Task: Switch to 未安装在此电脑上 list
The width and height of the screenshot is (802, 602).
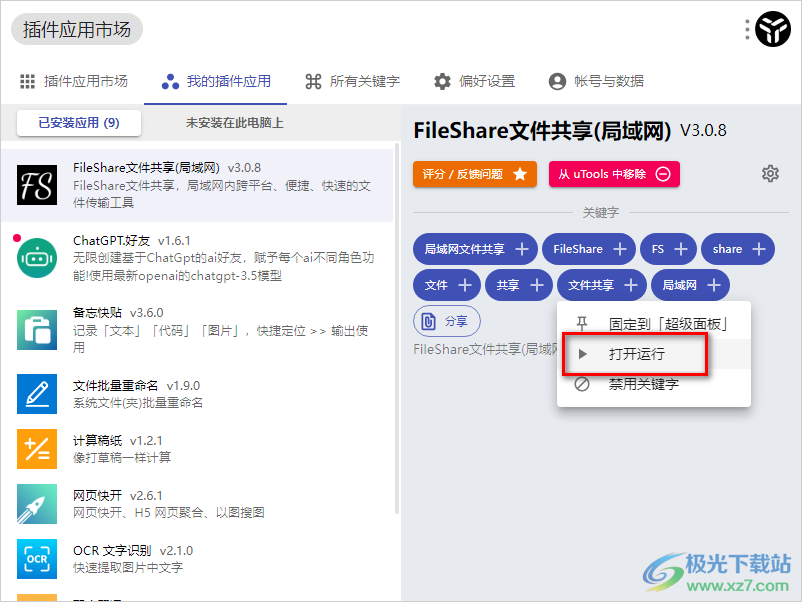Action: (x=235, y=123)
